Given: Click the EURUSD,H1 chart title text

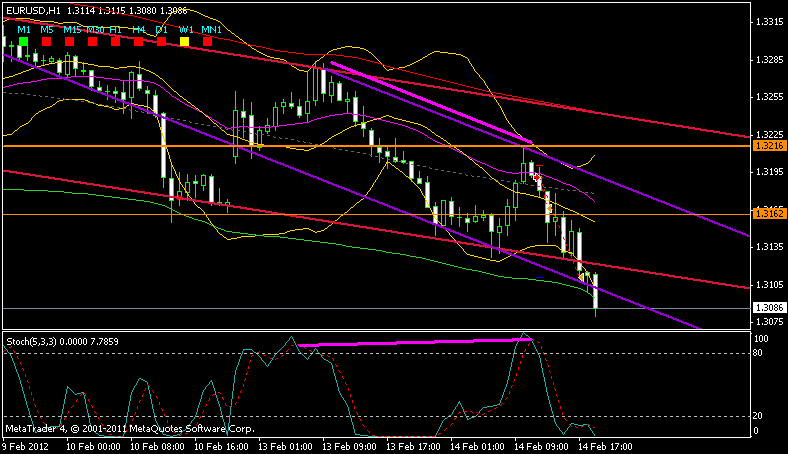Looking at the screenshot, I should point(33,10).
